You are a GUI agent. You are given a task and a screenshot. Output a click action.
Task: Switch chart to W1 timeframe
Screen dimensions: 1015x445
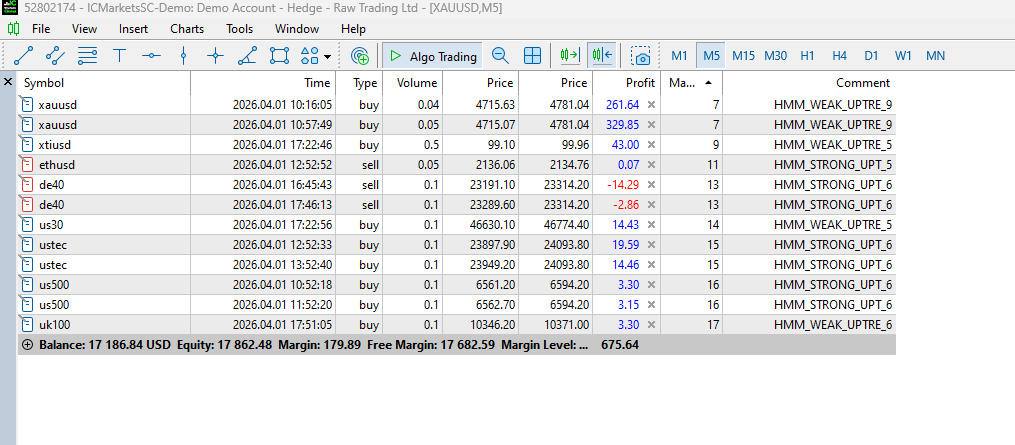(903, 56)
